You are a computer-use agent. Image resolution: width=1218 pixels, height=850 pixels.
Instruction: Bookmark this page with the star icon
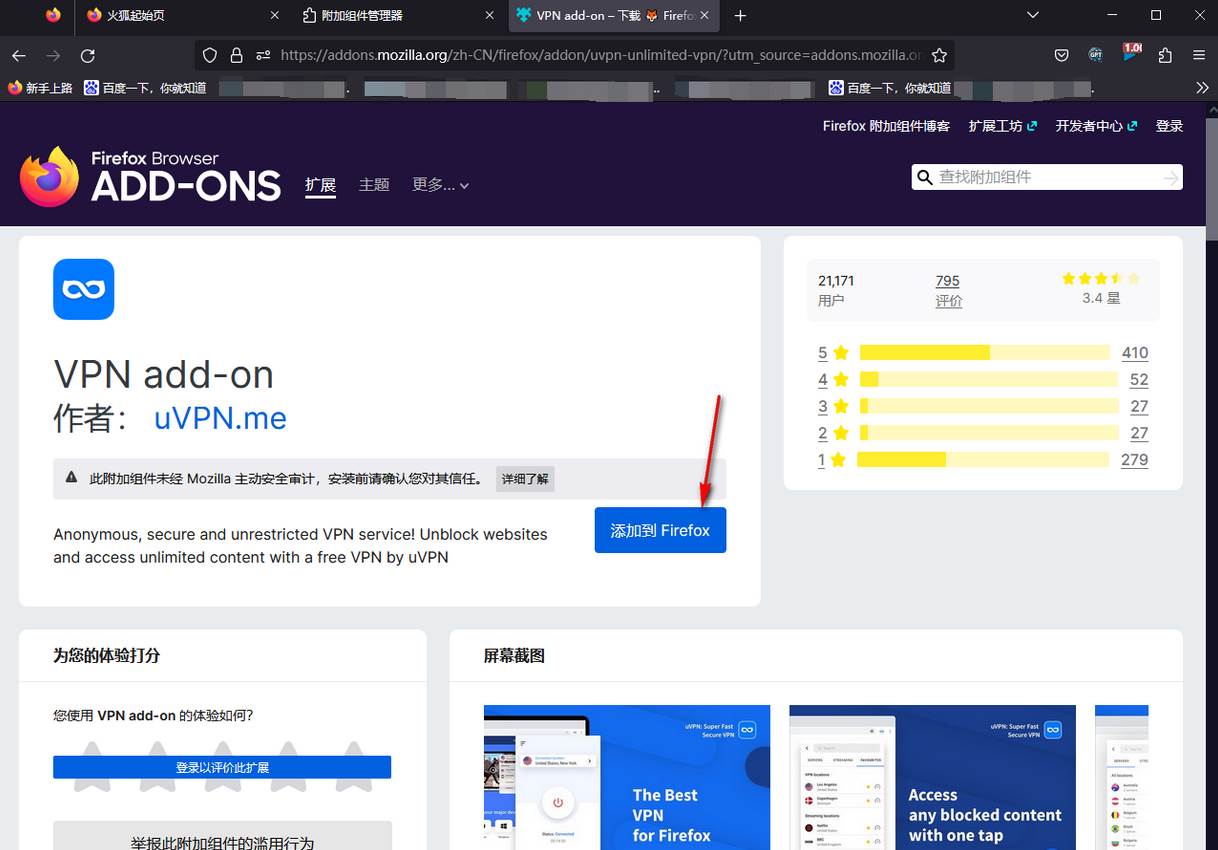coord(939,56)
